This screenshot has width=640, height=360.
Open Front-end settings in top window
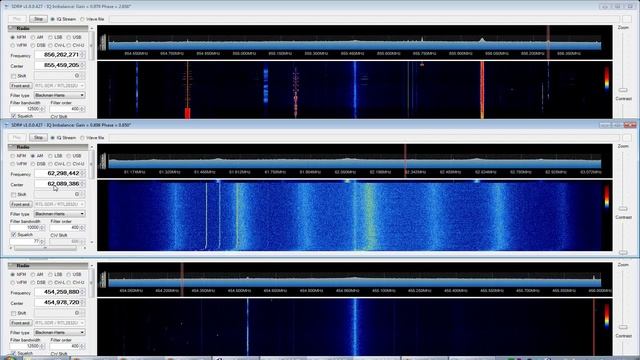click(21, 86)
